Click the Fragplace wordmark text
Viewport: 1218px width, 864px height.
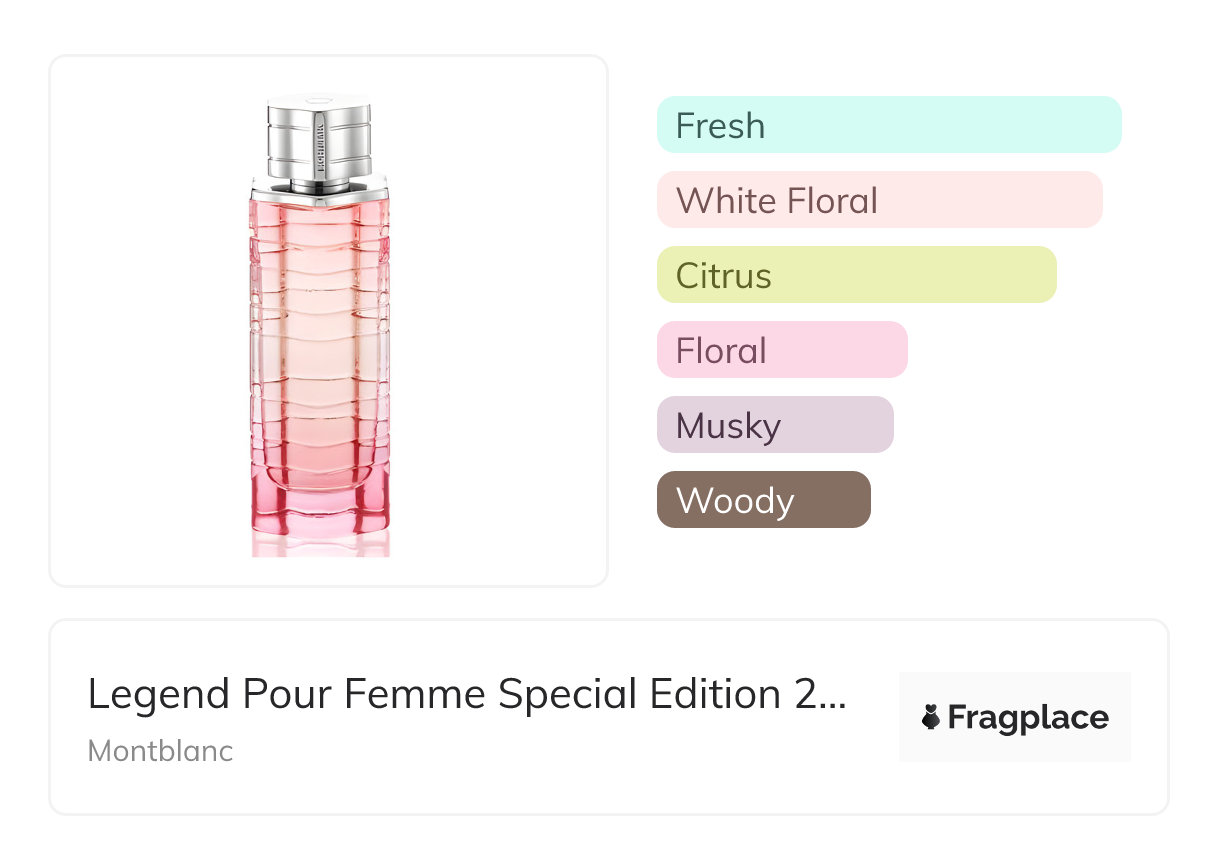click(1028, 718)
